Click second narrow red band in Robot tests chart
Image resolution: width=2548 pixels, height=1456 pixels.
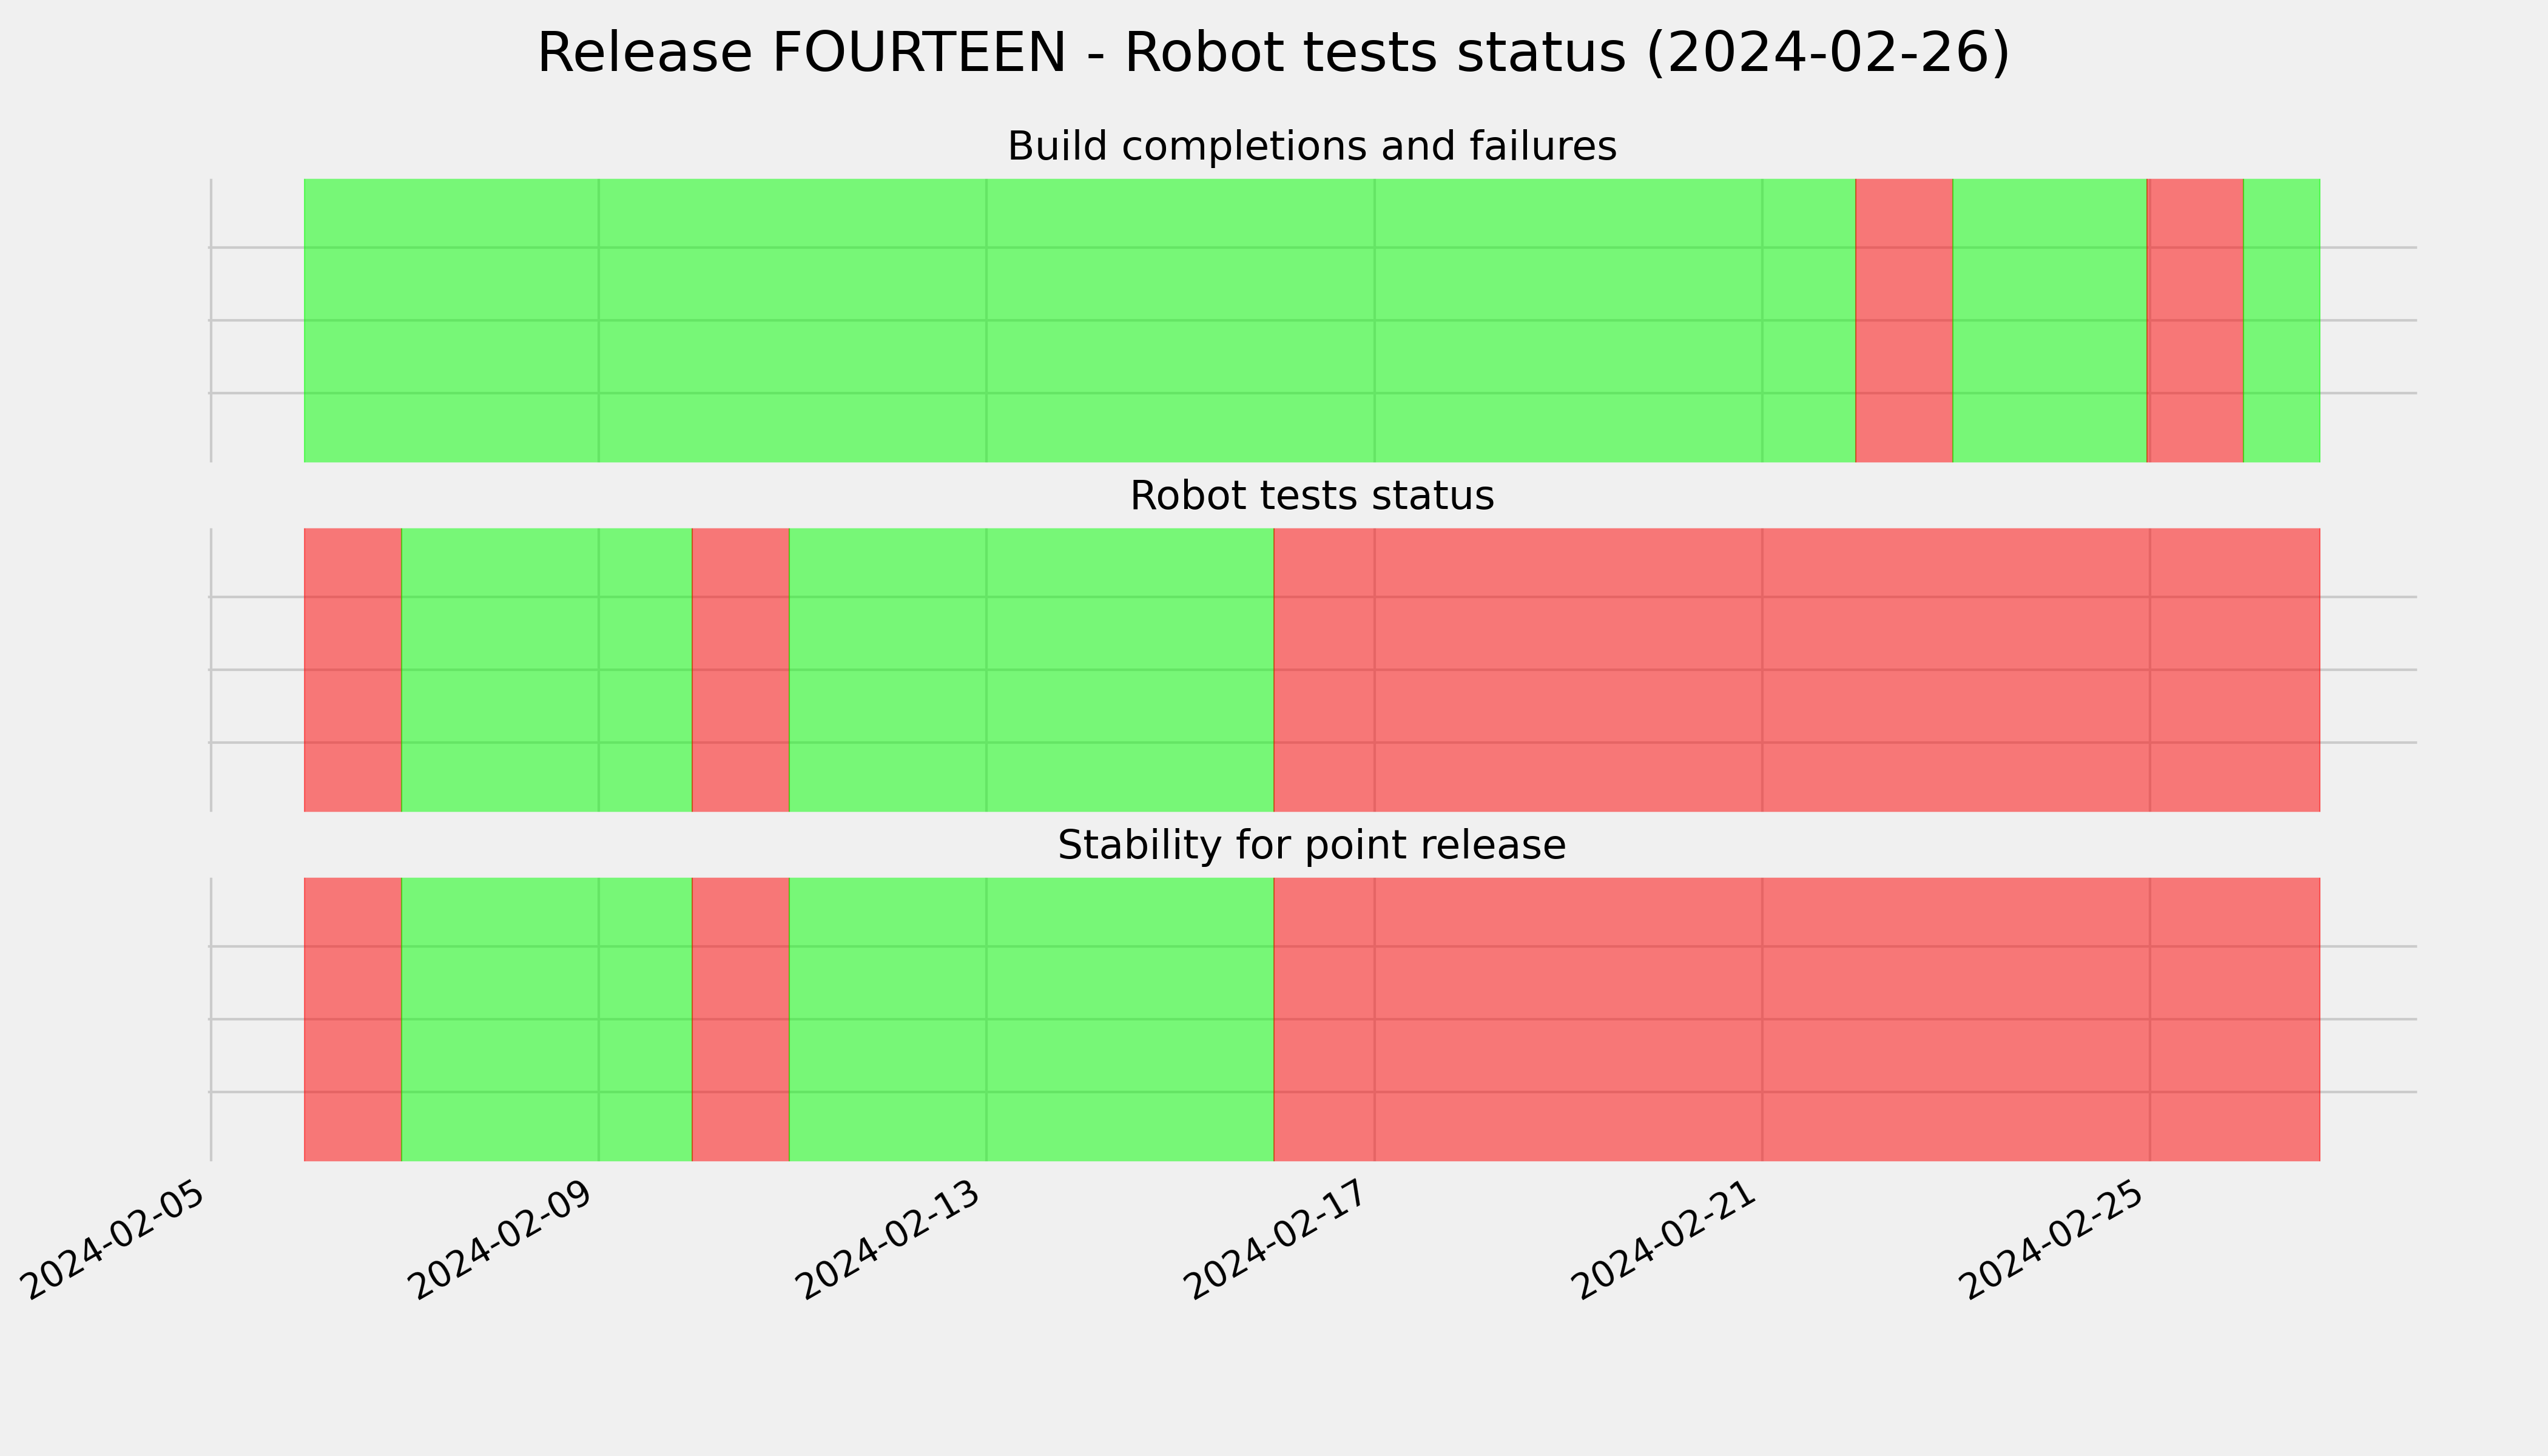pyautogui.click(x=741, y=670)
